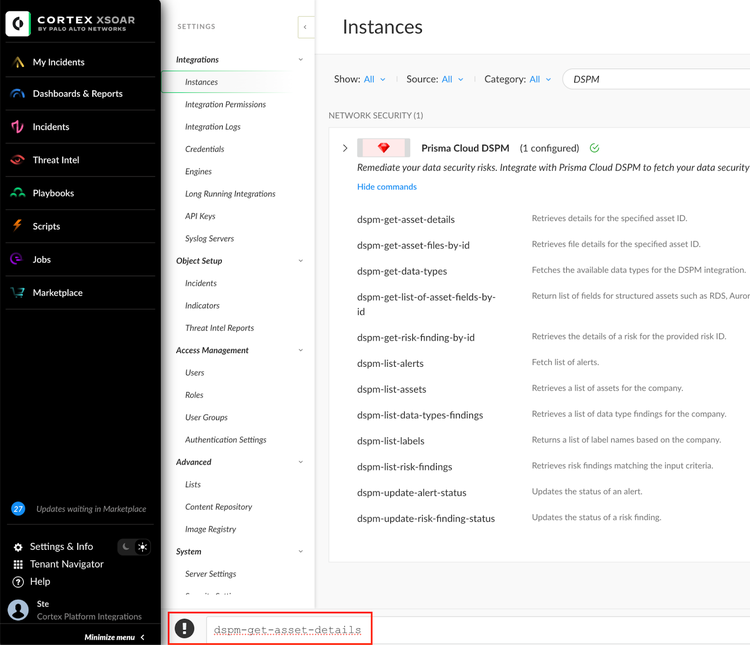
Task: Open Integration Logs settings
Action: (x=213, y=127)
